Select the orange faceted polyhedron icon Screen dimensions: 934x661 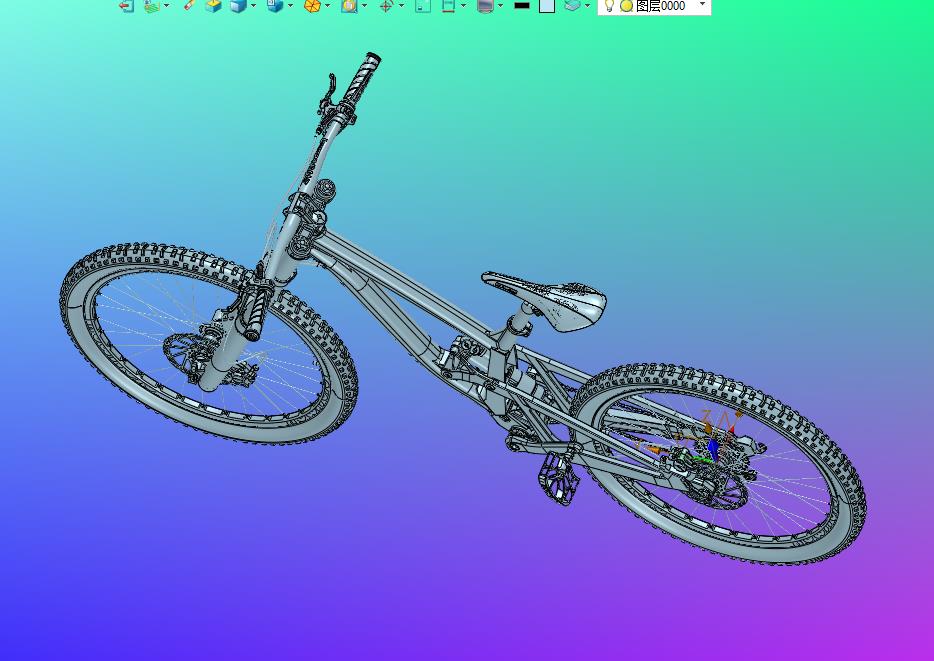point(312,6)
